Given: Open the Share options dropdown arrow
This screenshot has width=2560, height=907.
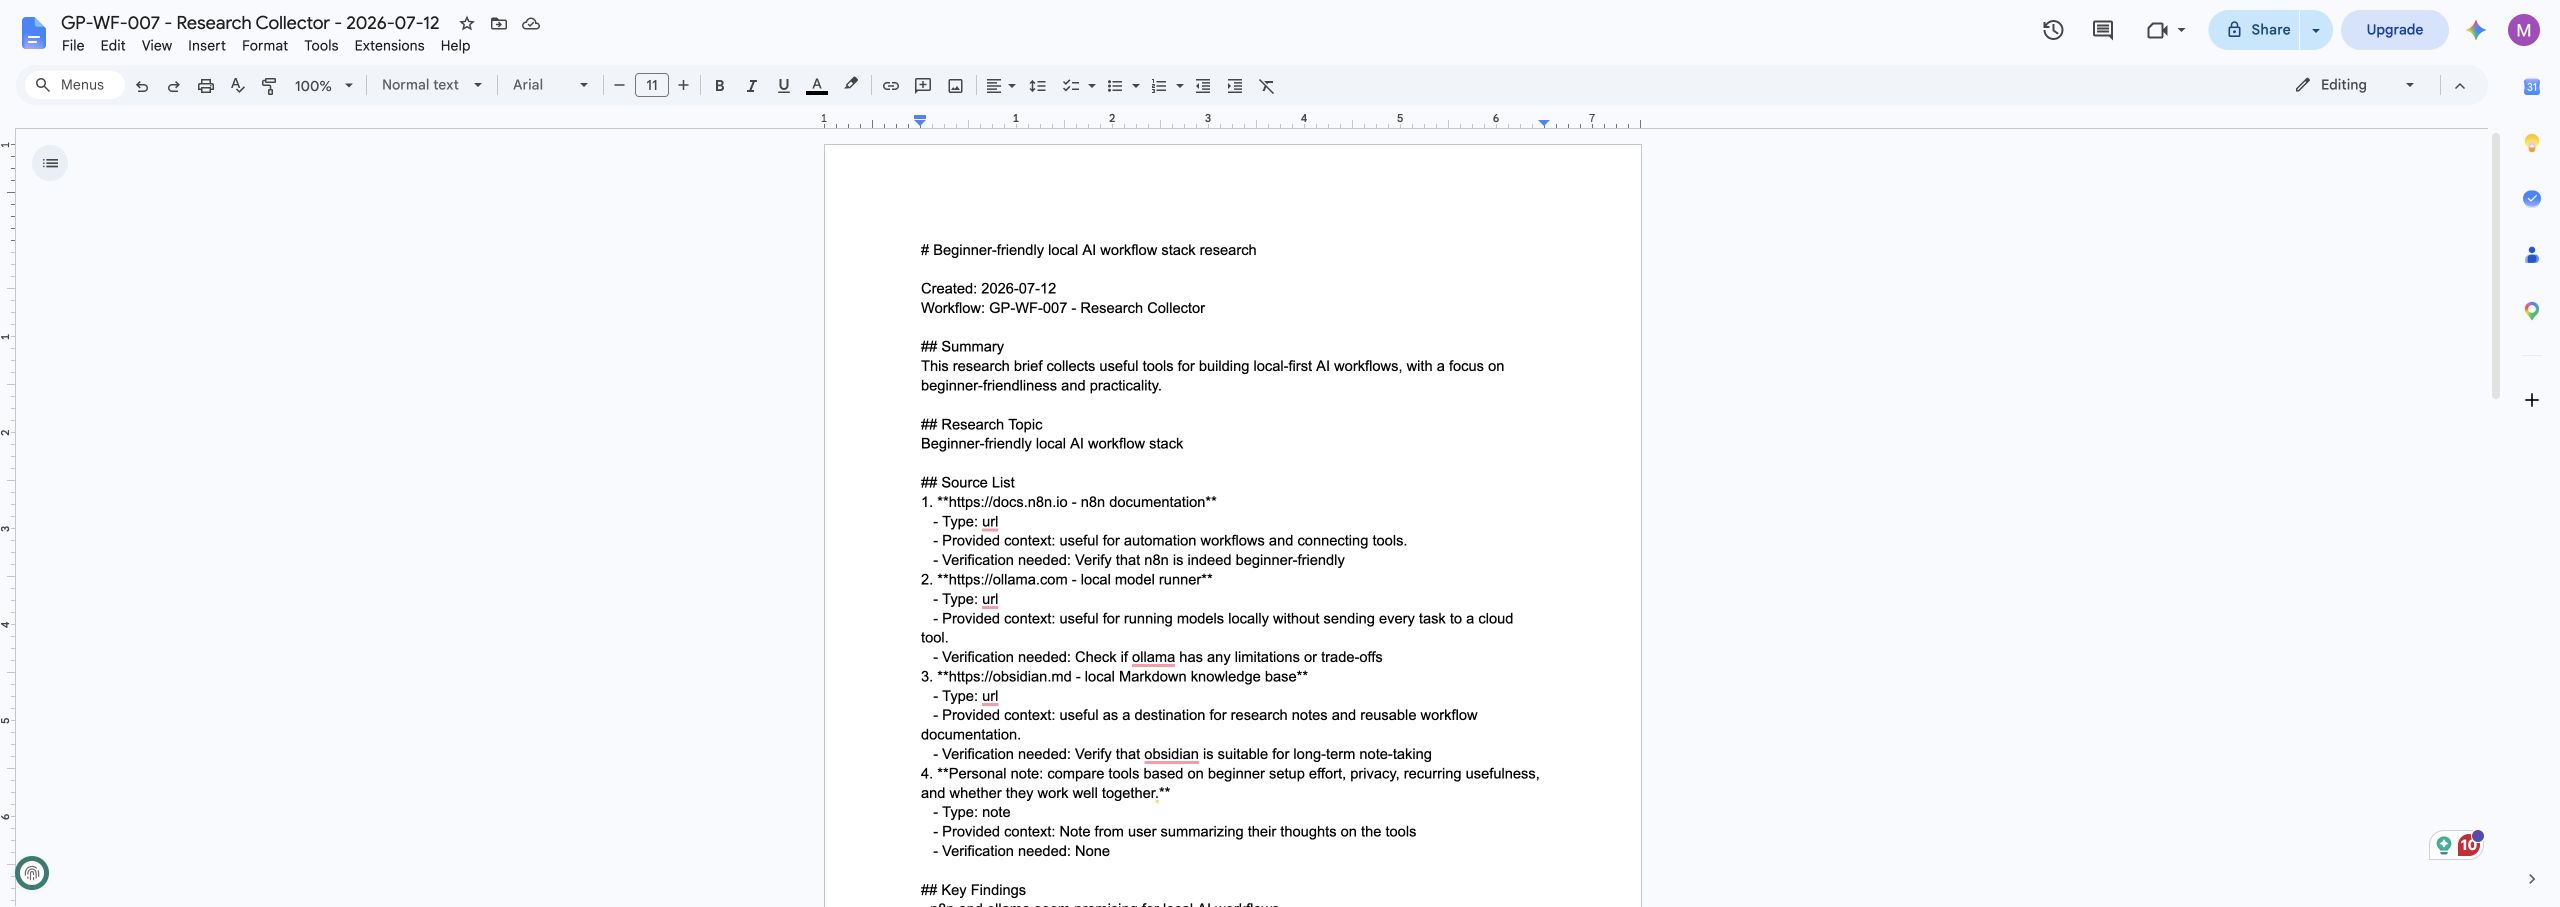Looking at the screenshot, I should point(2316,30).
